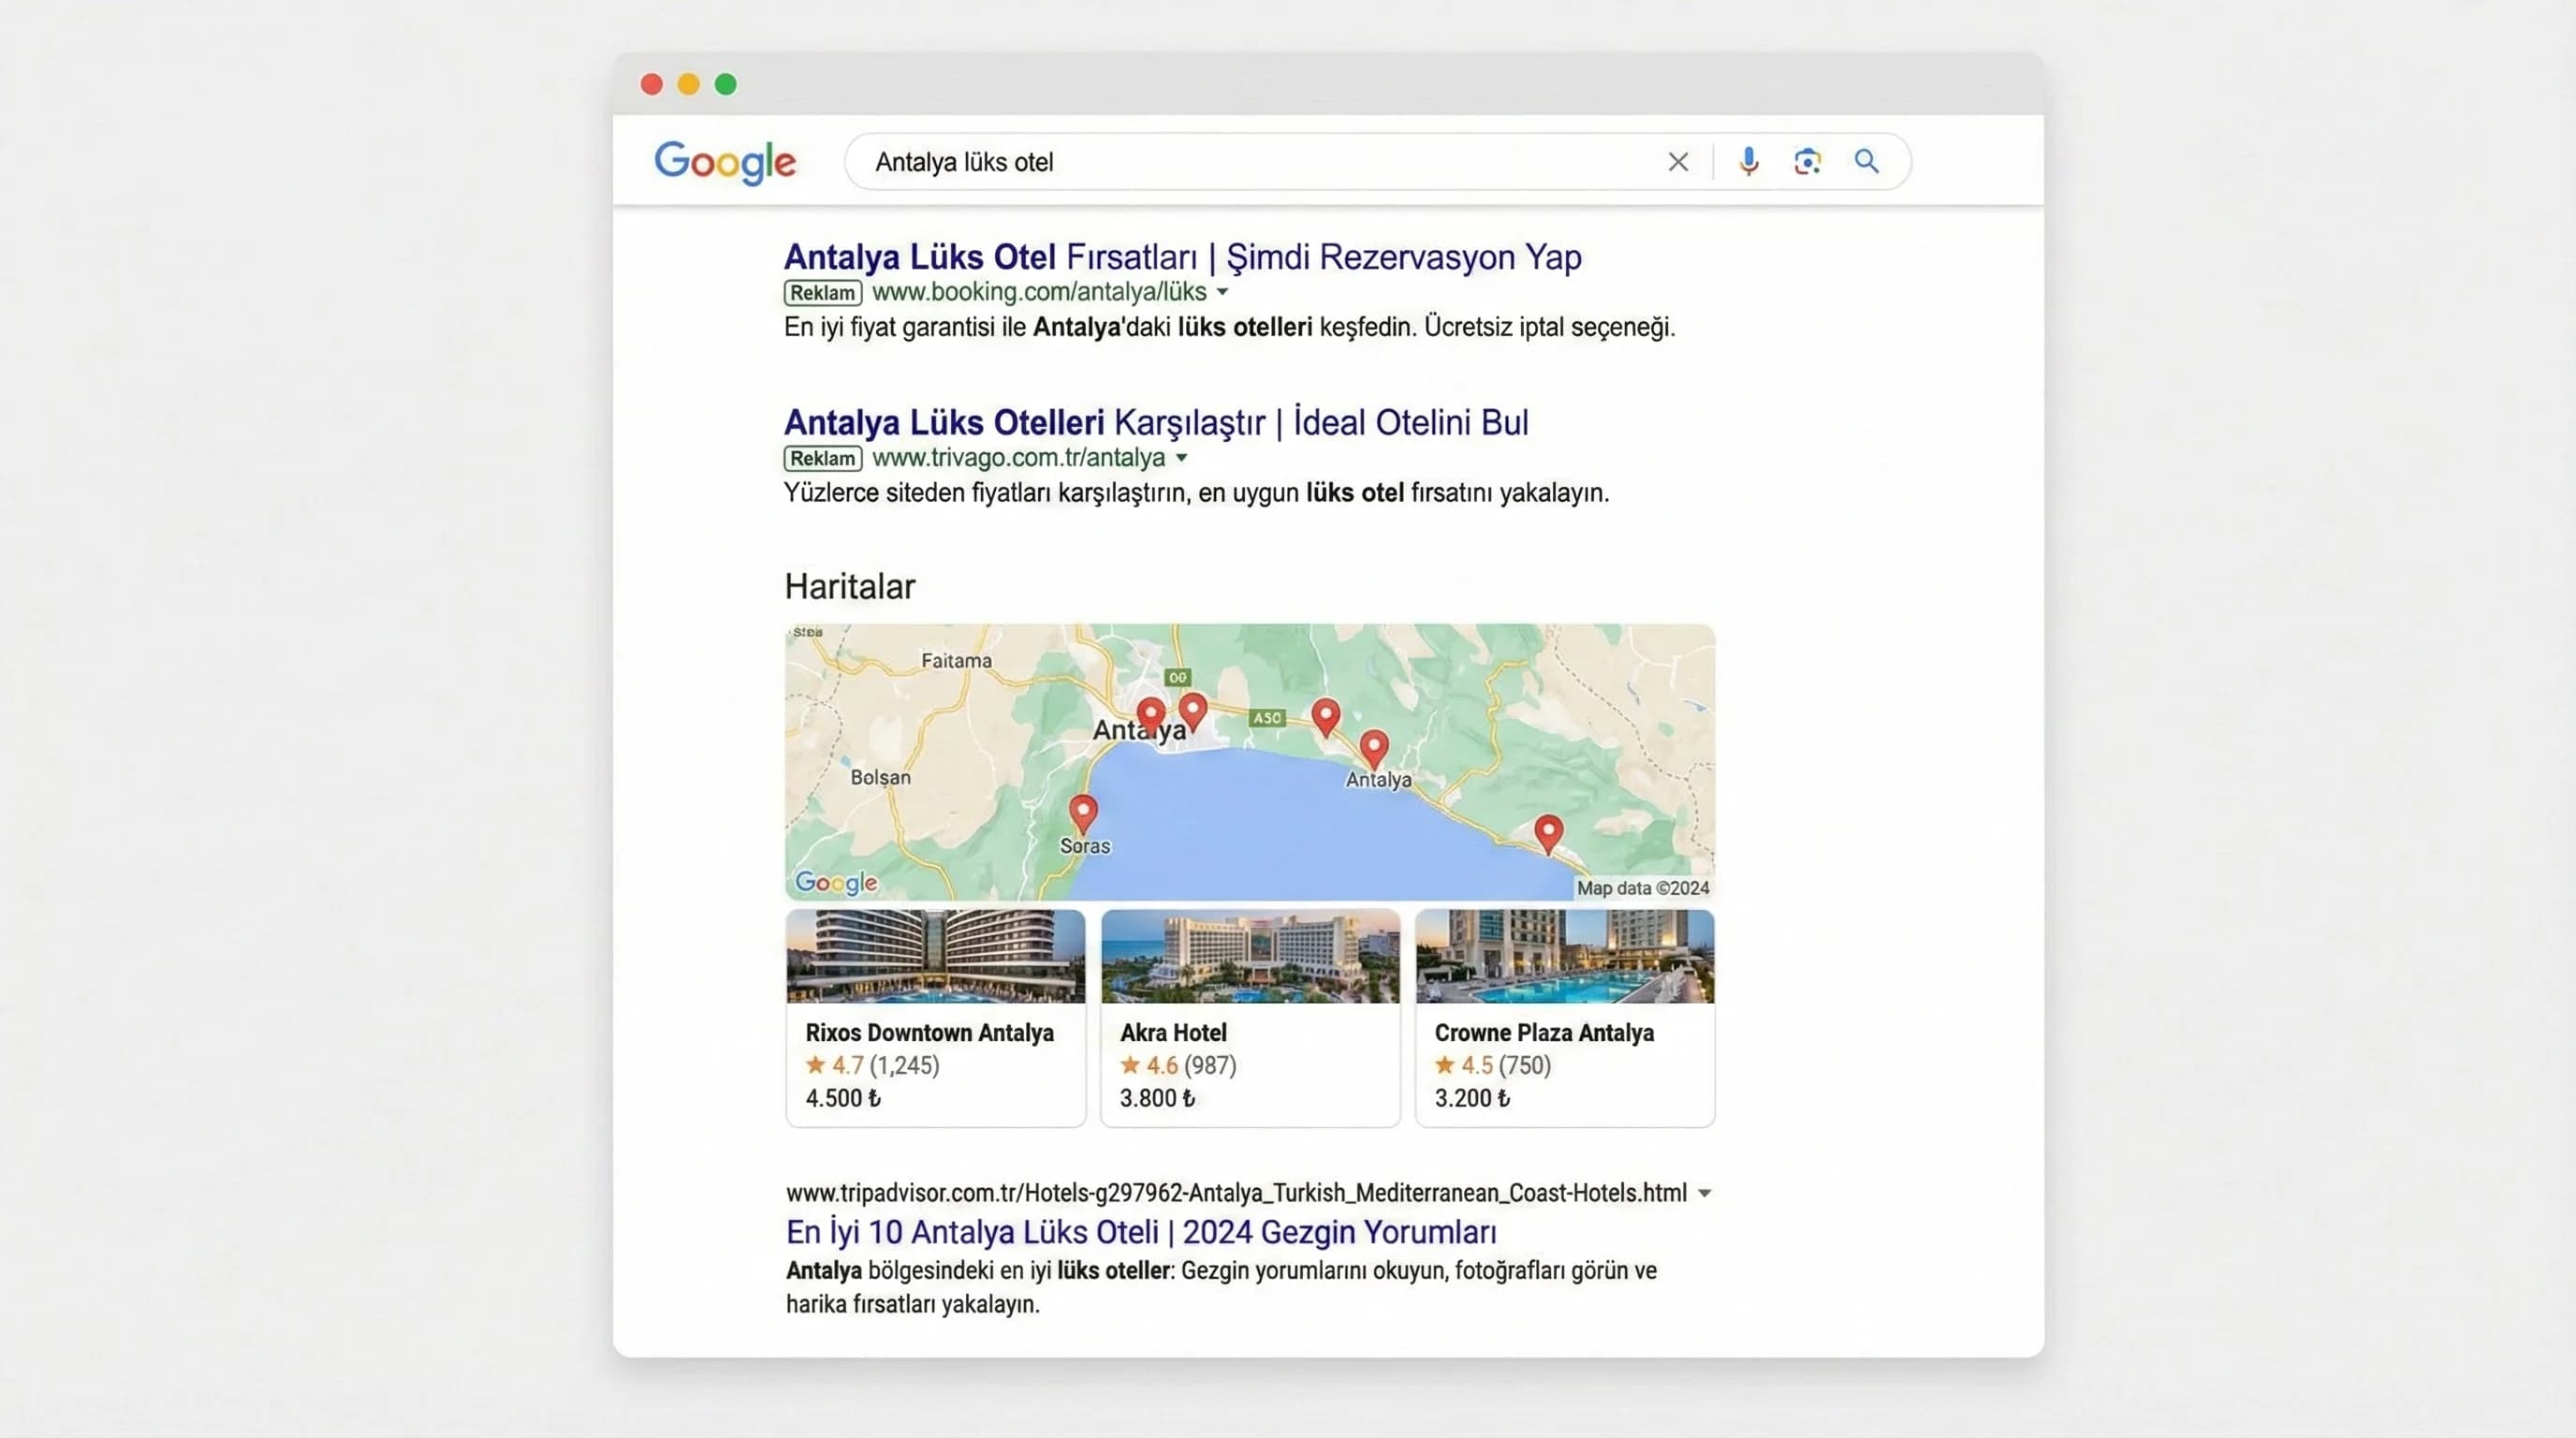Click the star icon on Akra Hotel rating
This screenshot has width=2576, height=1438.
click(1128, 1066)
